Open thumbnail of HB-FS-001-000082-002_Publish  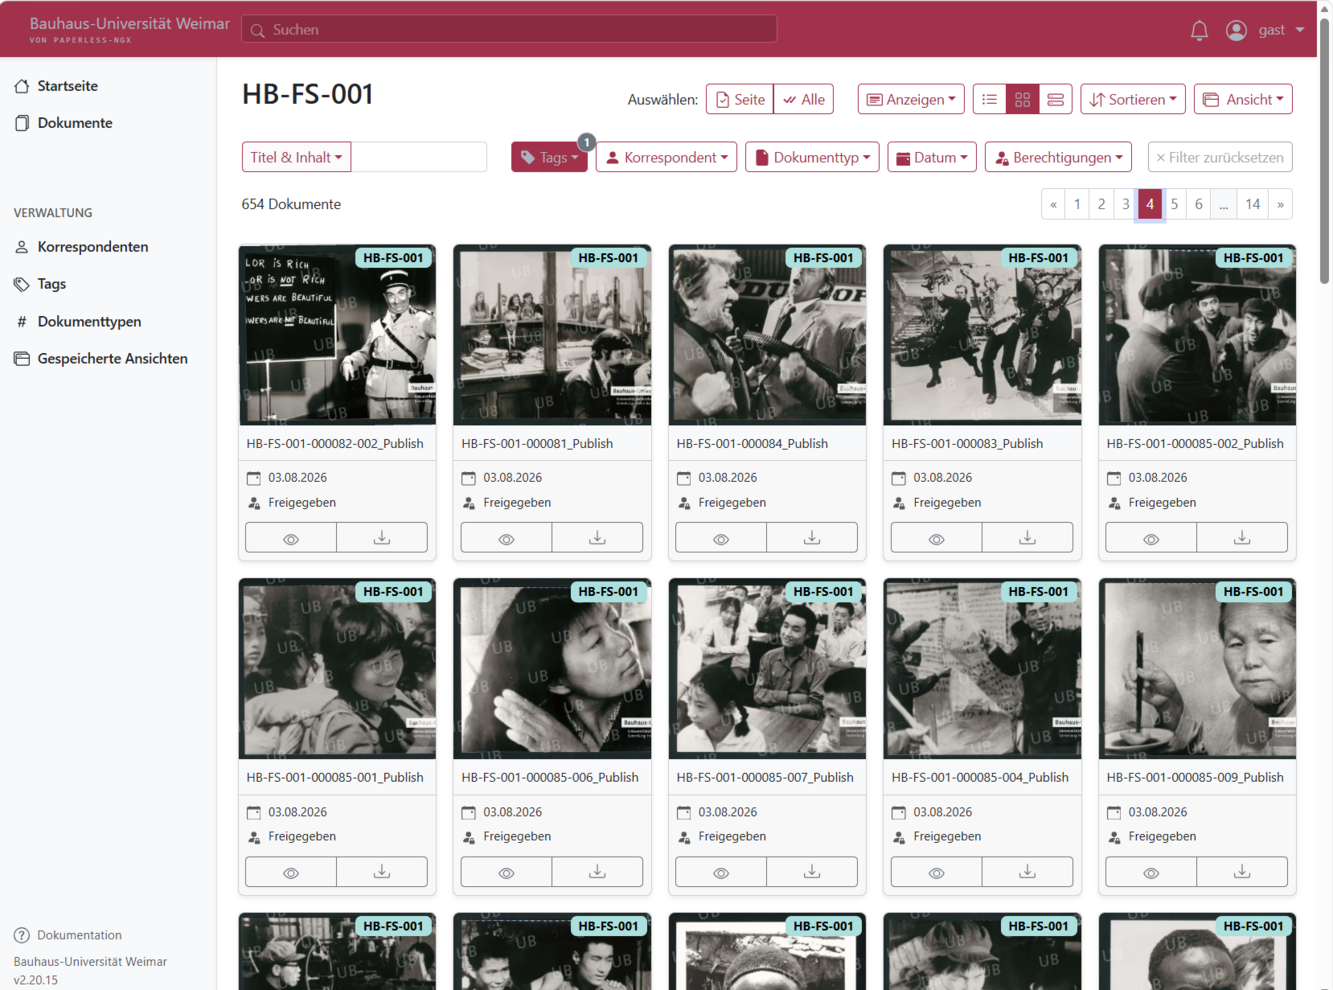click(337, 335)
